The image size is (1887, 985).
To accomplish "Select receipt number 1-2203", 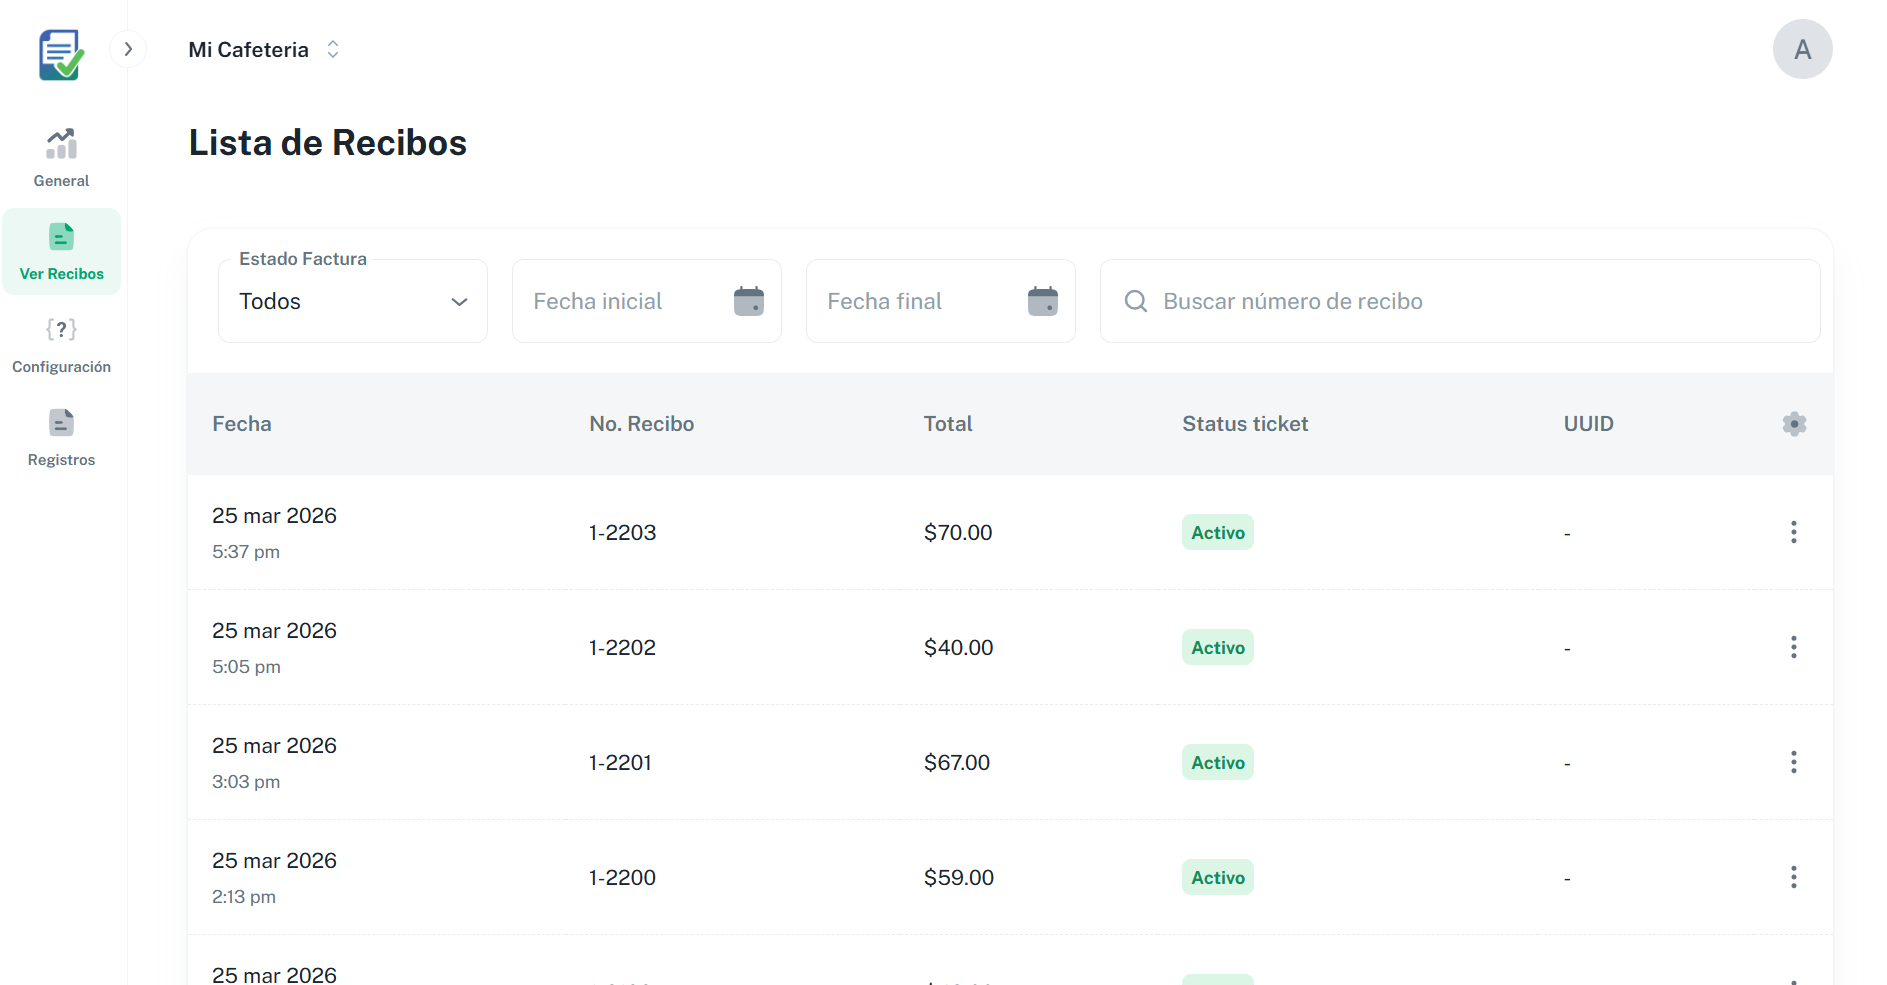I will [x=622, y=532].
